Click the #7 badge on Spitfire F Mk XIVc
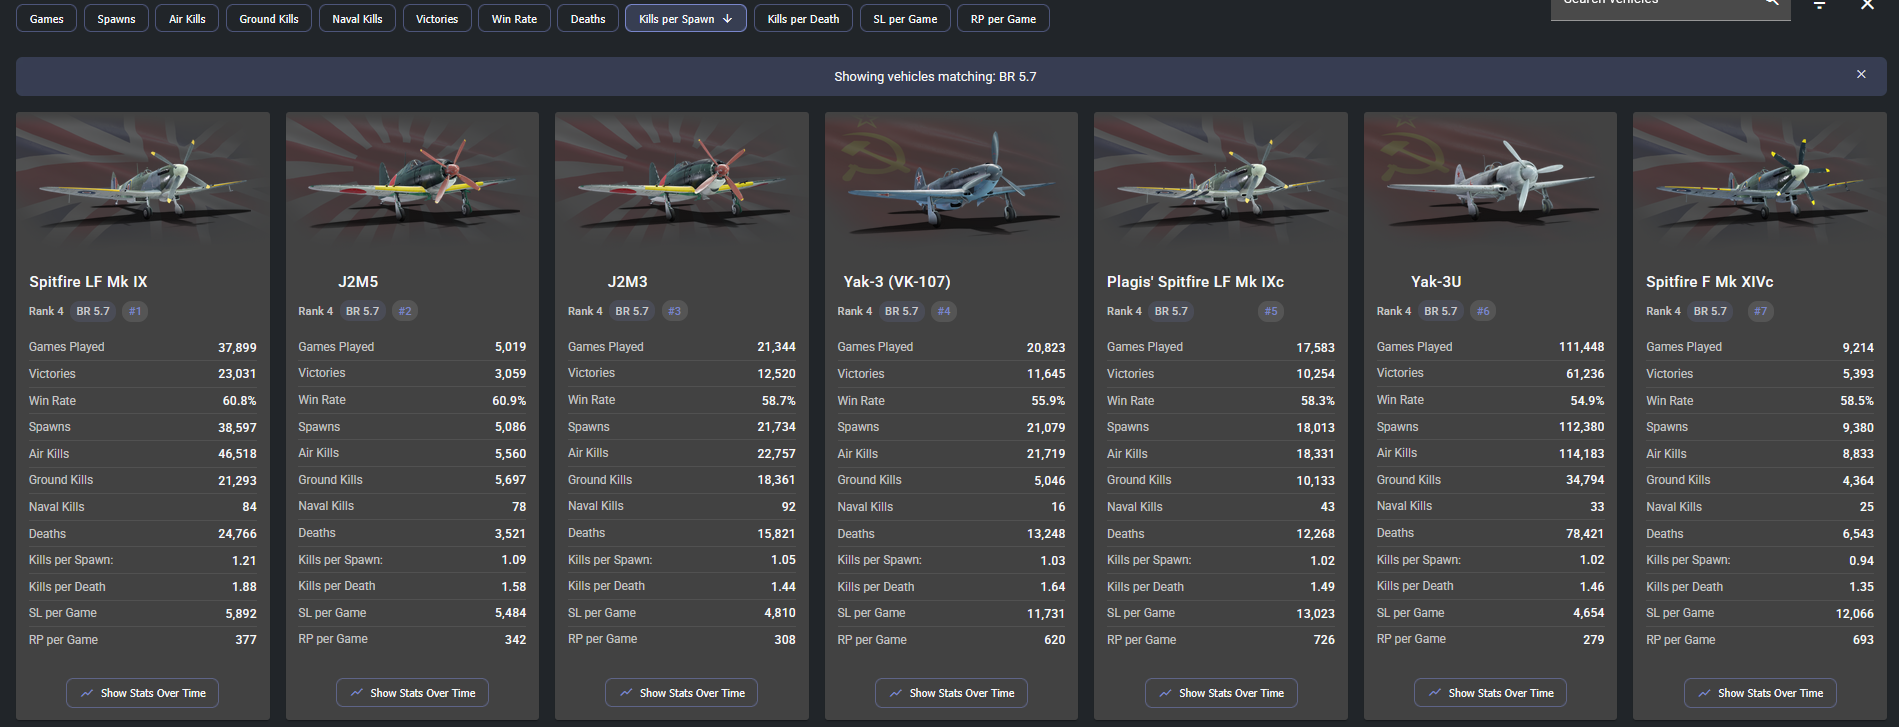Viewport: 1899px width, 727px height. (1760, 311)
